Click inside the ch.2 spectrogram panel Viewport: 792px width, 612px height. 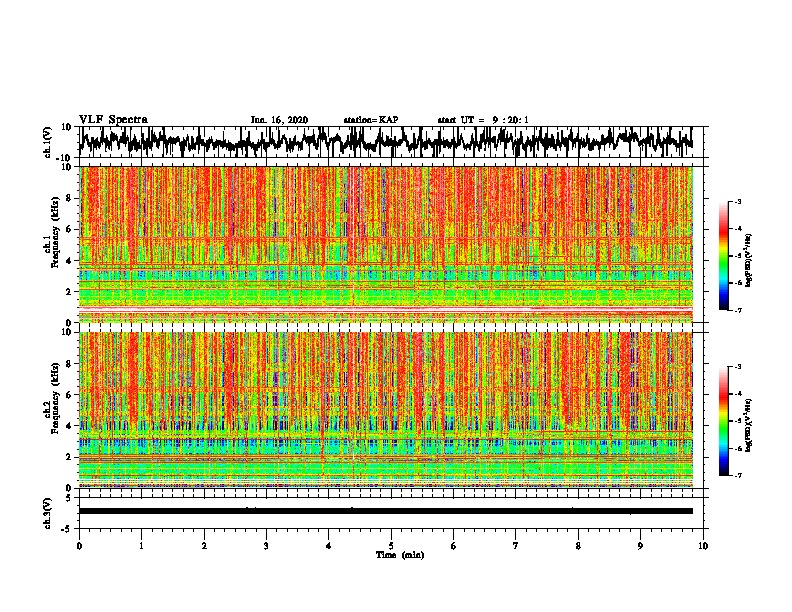point(385,410)
